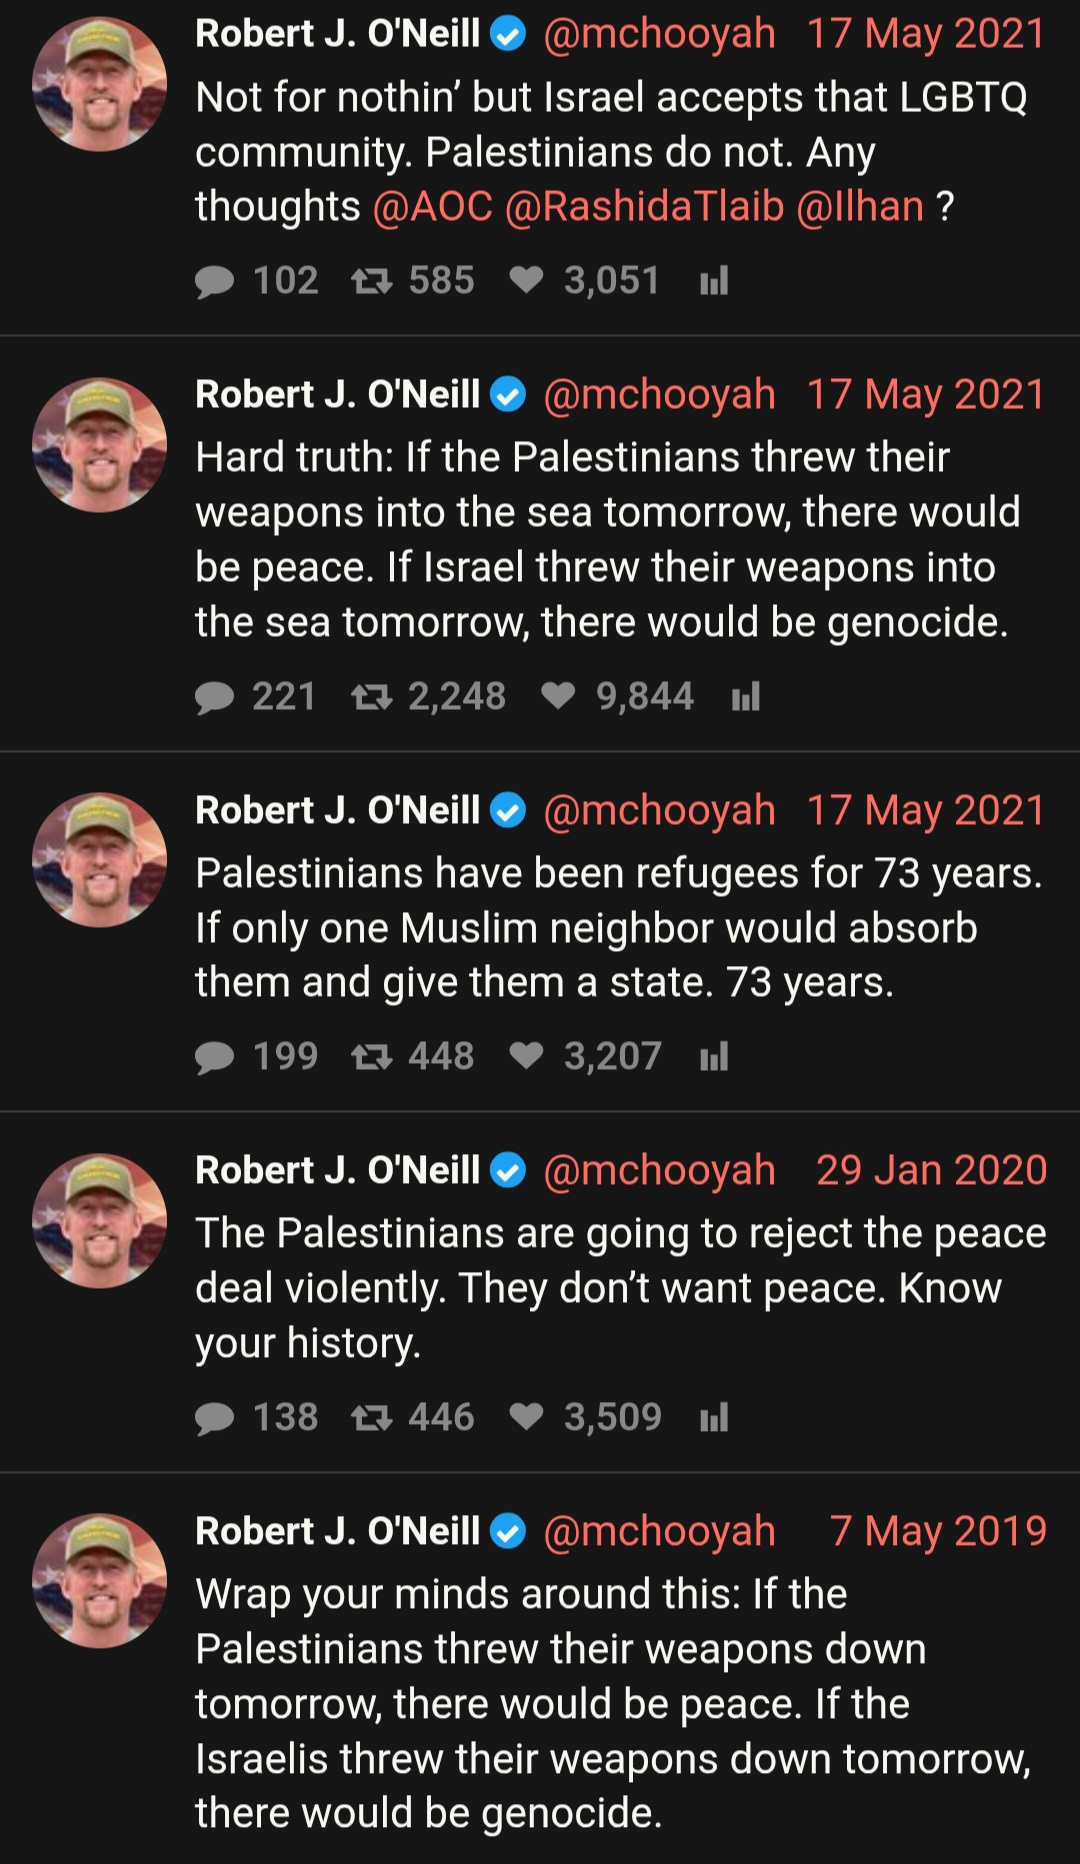Open analytics icon next to 9,844 likes
Image resolution: width=1080 pixels, height=1864 pixels.
tap(746, 696)
